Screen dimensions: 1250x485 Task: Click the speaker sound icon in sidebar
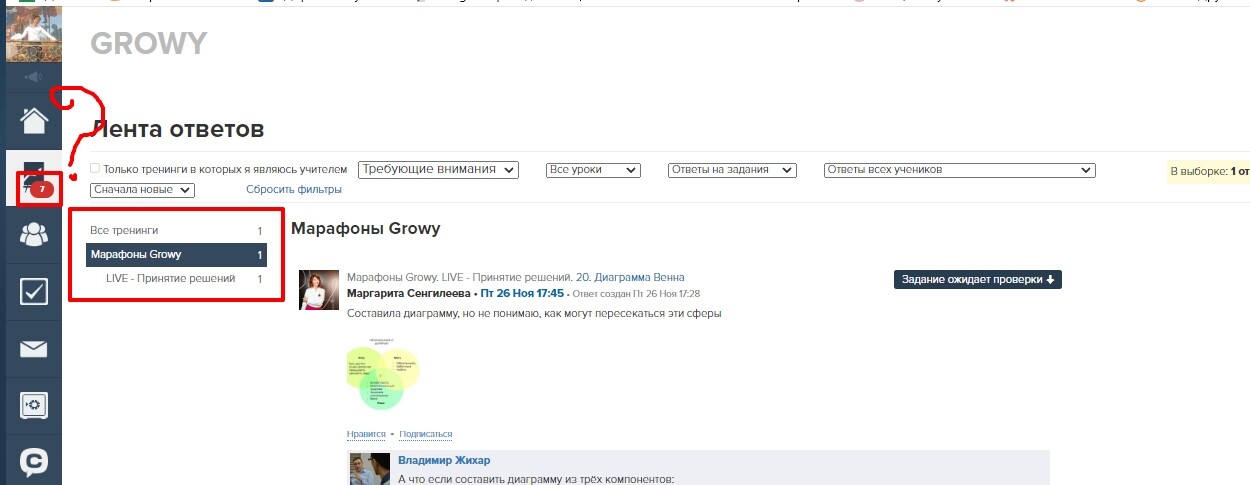[33, 77]
